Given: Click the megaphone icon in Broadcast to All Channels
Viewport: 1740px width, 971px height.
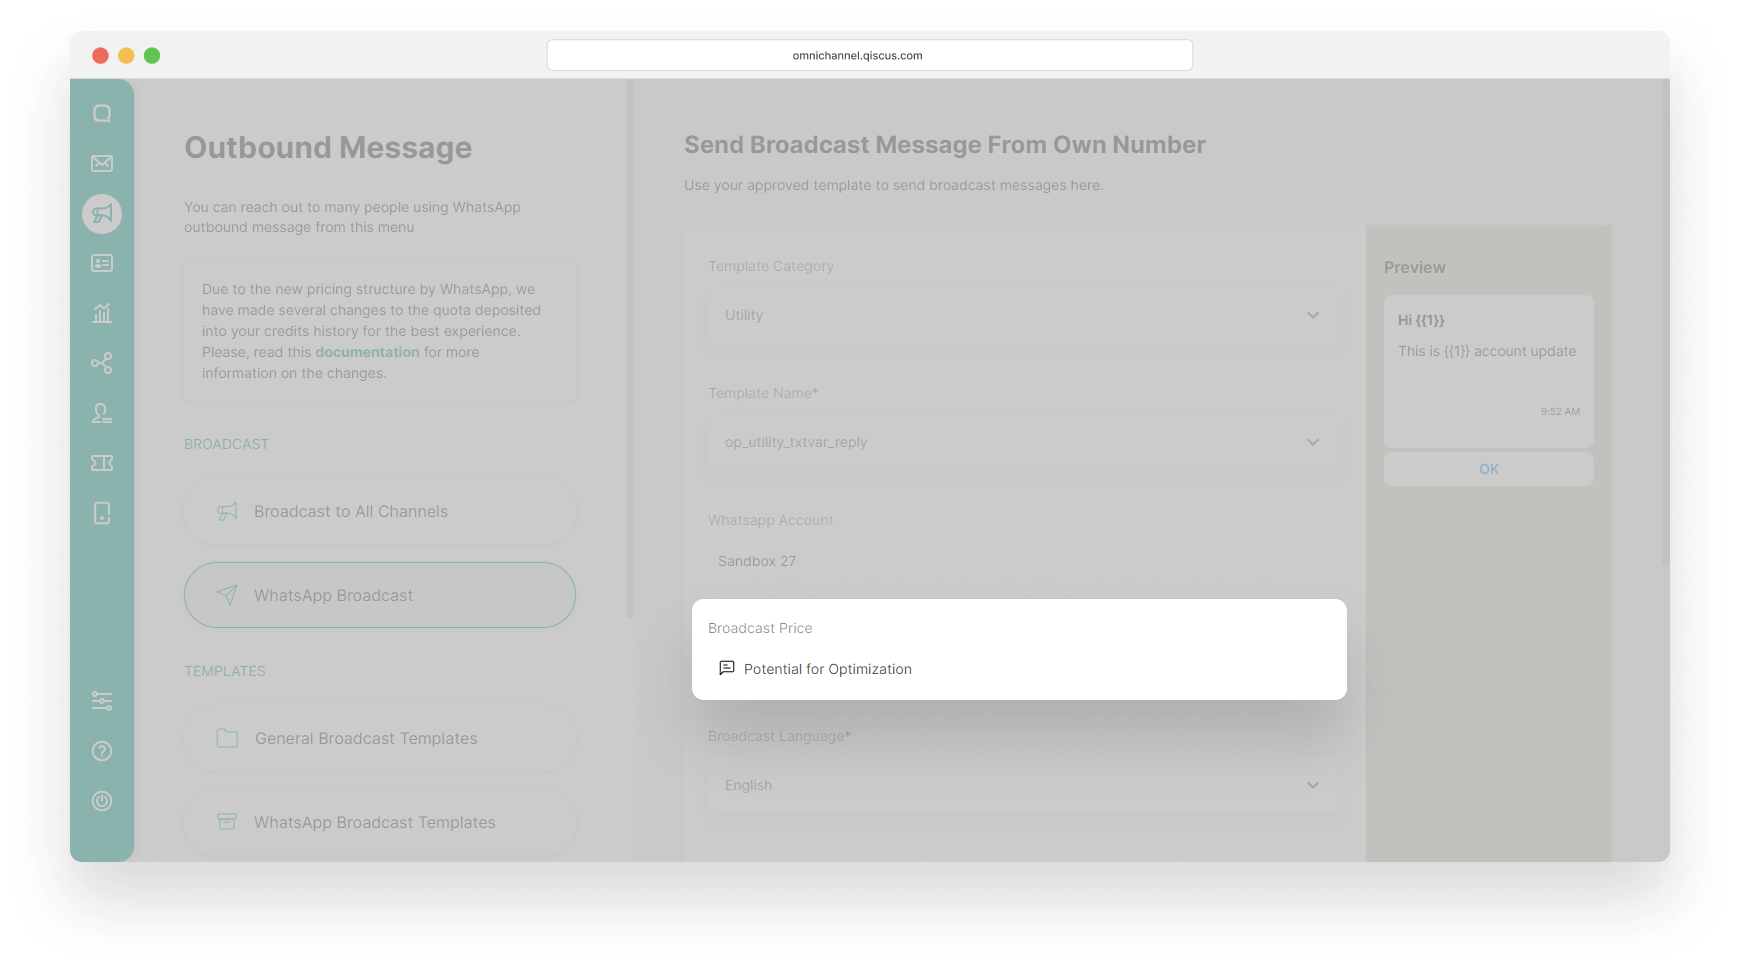Looking at the screenshot, I should [x=227, y=511].
